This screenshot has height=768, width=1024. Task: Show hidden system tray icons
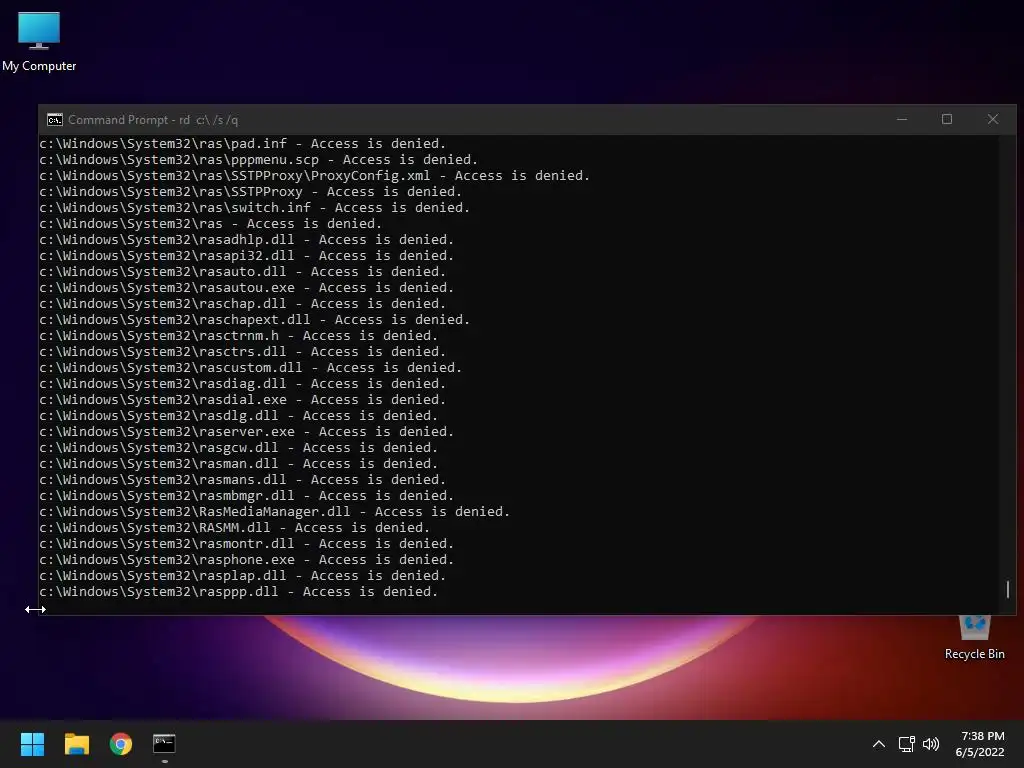point(879,744)
